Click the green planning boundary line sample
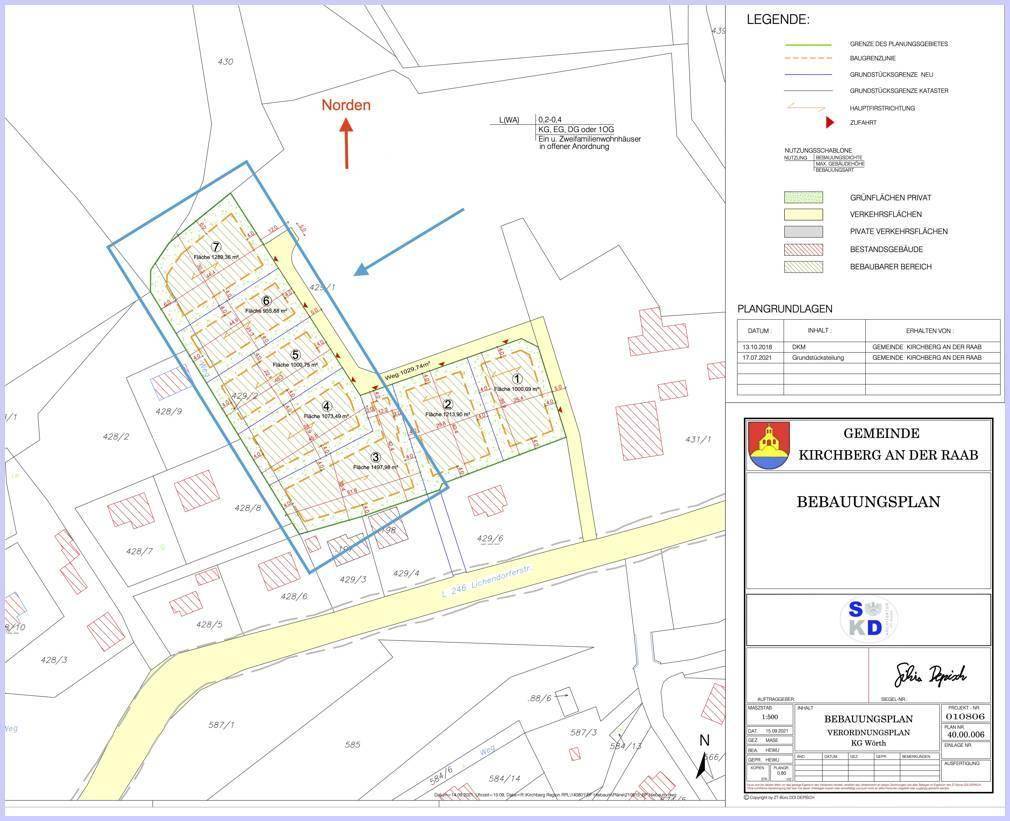This screenshot has width=1010, height=821. [x=806, y=44]
